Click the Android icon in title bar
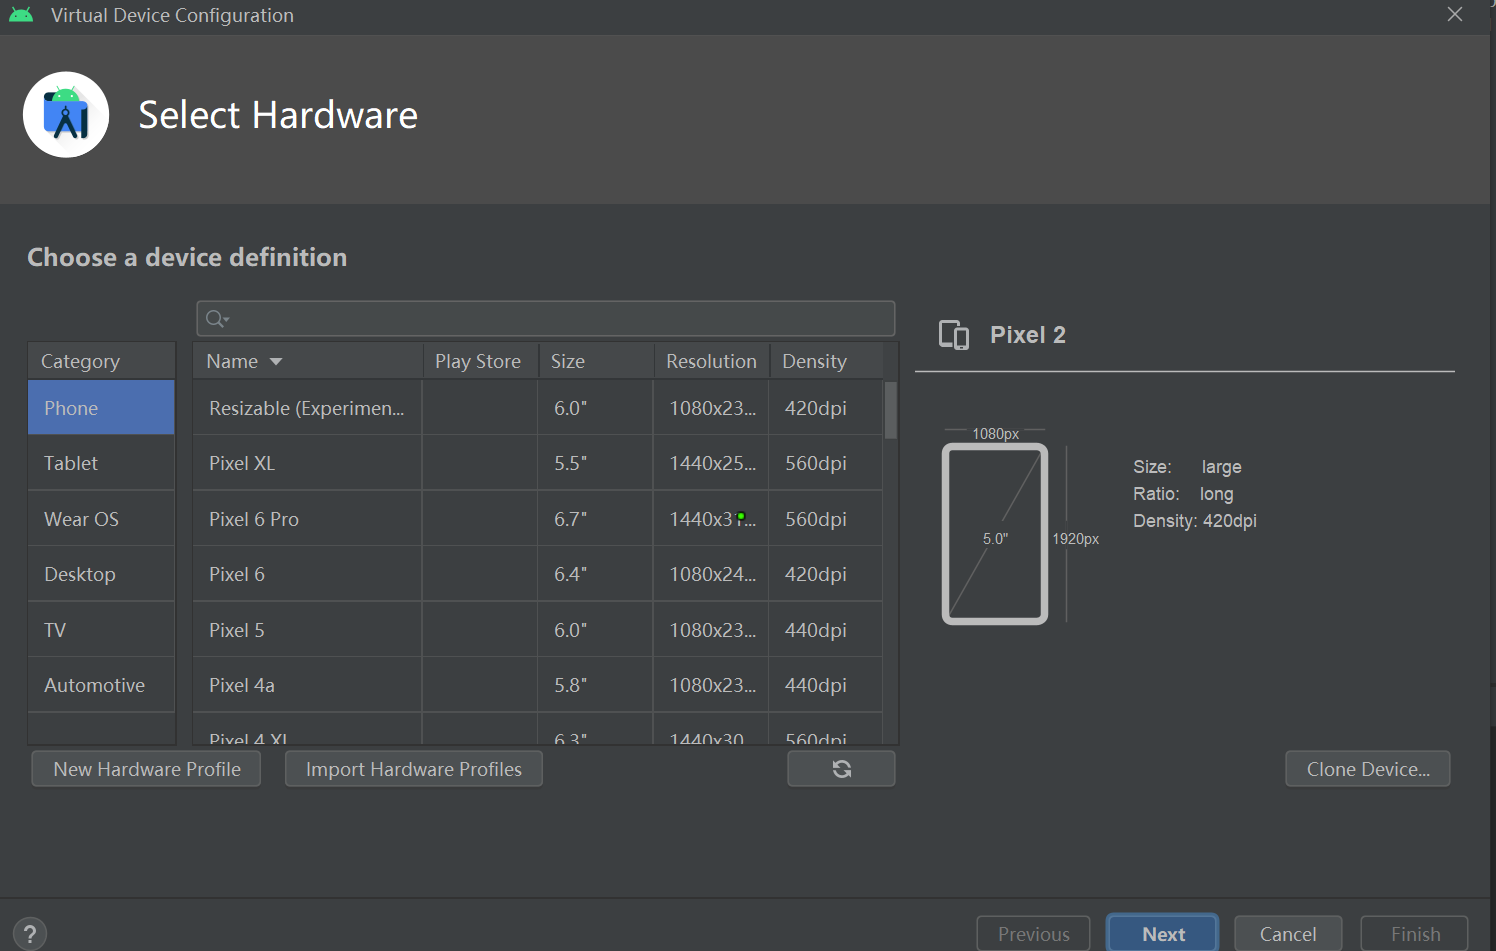 click(x=21, y=15)
